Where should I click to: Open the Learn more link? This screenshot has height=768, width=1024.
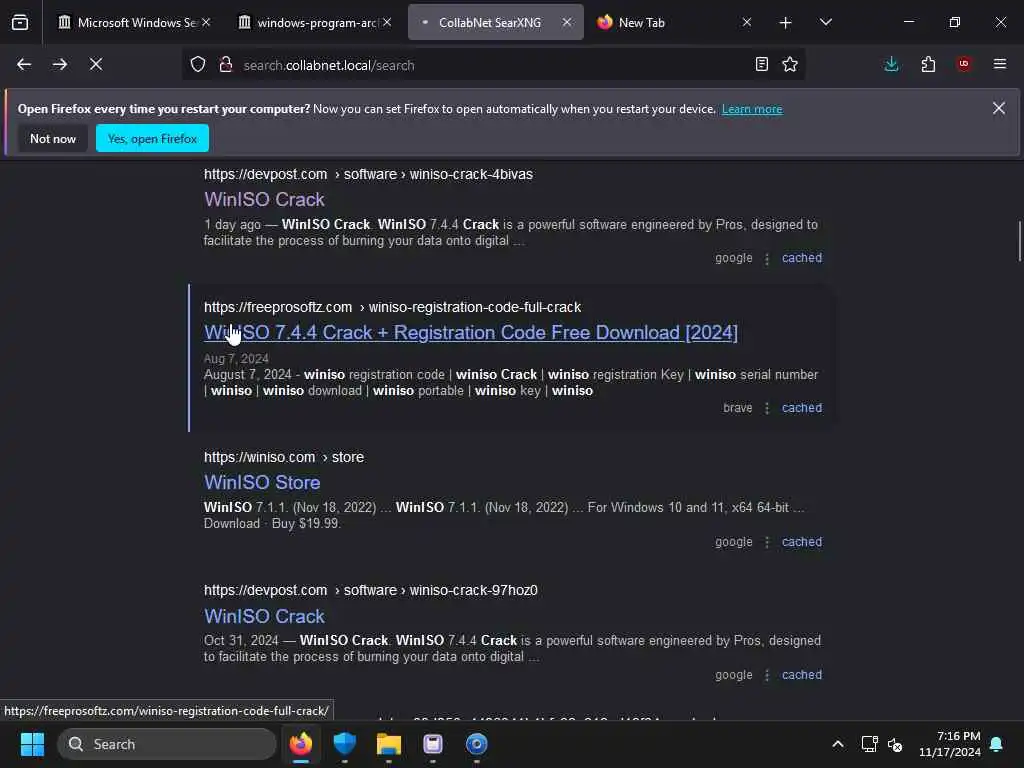coord(752,109)
